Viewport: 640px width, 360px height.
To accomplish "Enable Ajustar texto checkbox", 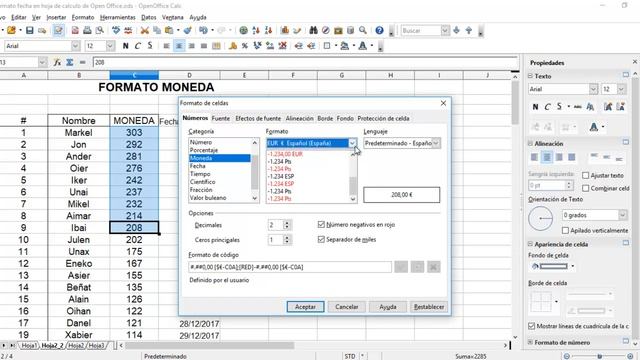I will point(586,176).
